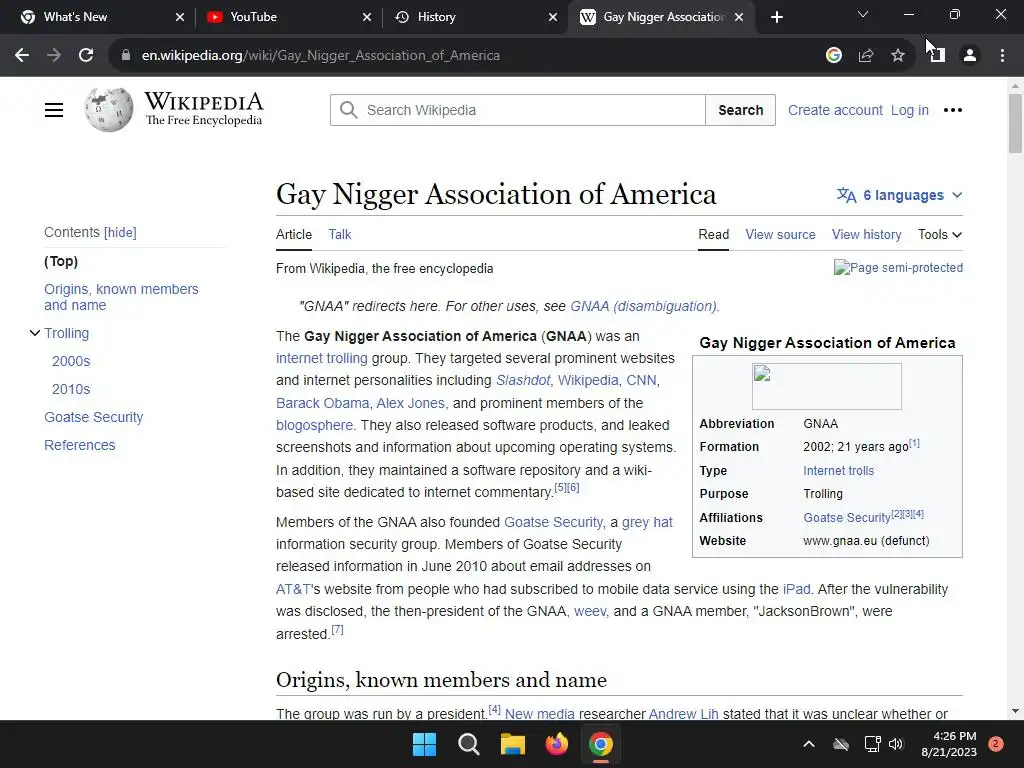
Task: Jump to References in contents
Action: [x=80, y=445]
